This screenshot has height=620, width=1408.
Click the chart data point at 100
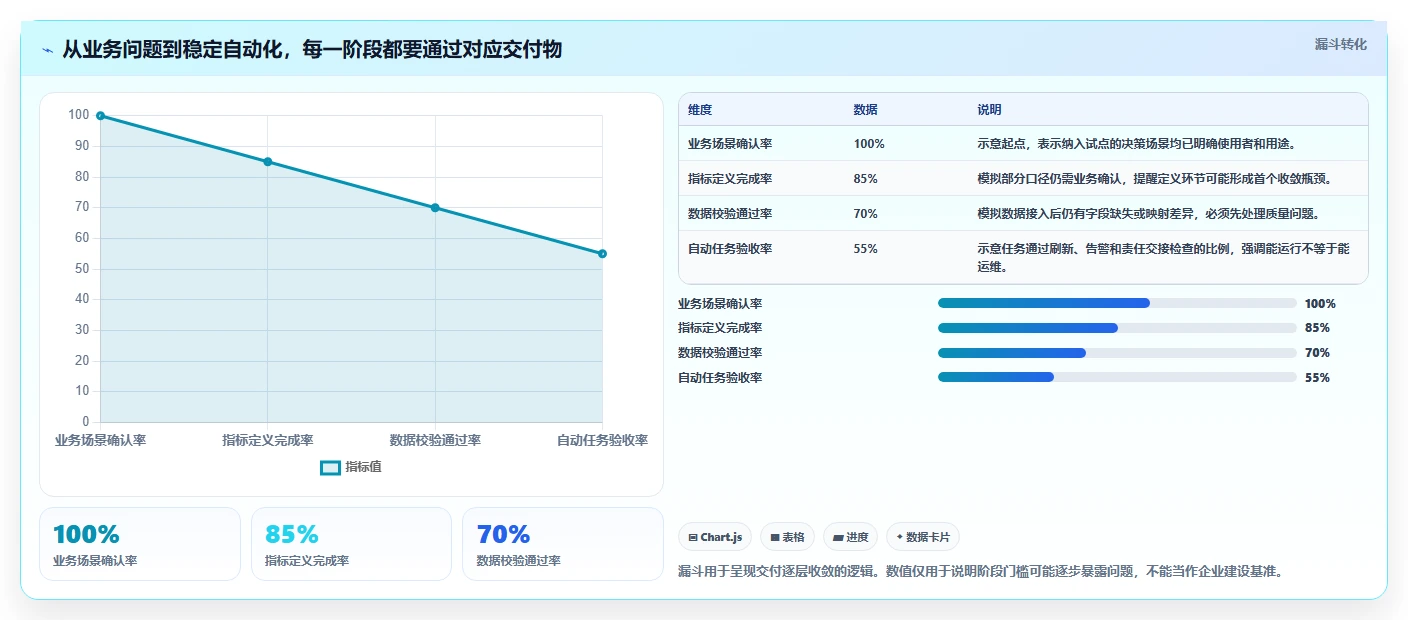point(100,116)
